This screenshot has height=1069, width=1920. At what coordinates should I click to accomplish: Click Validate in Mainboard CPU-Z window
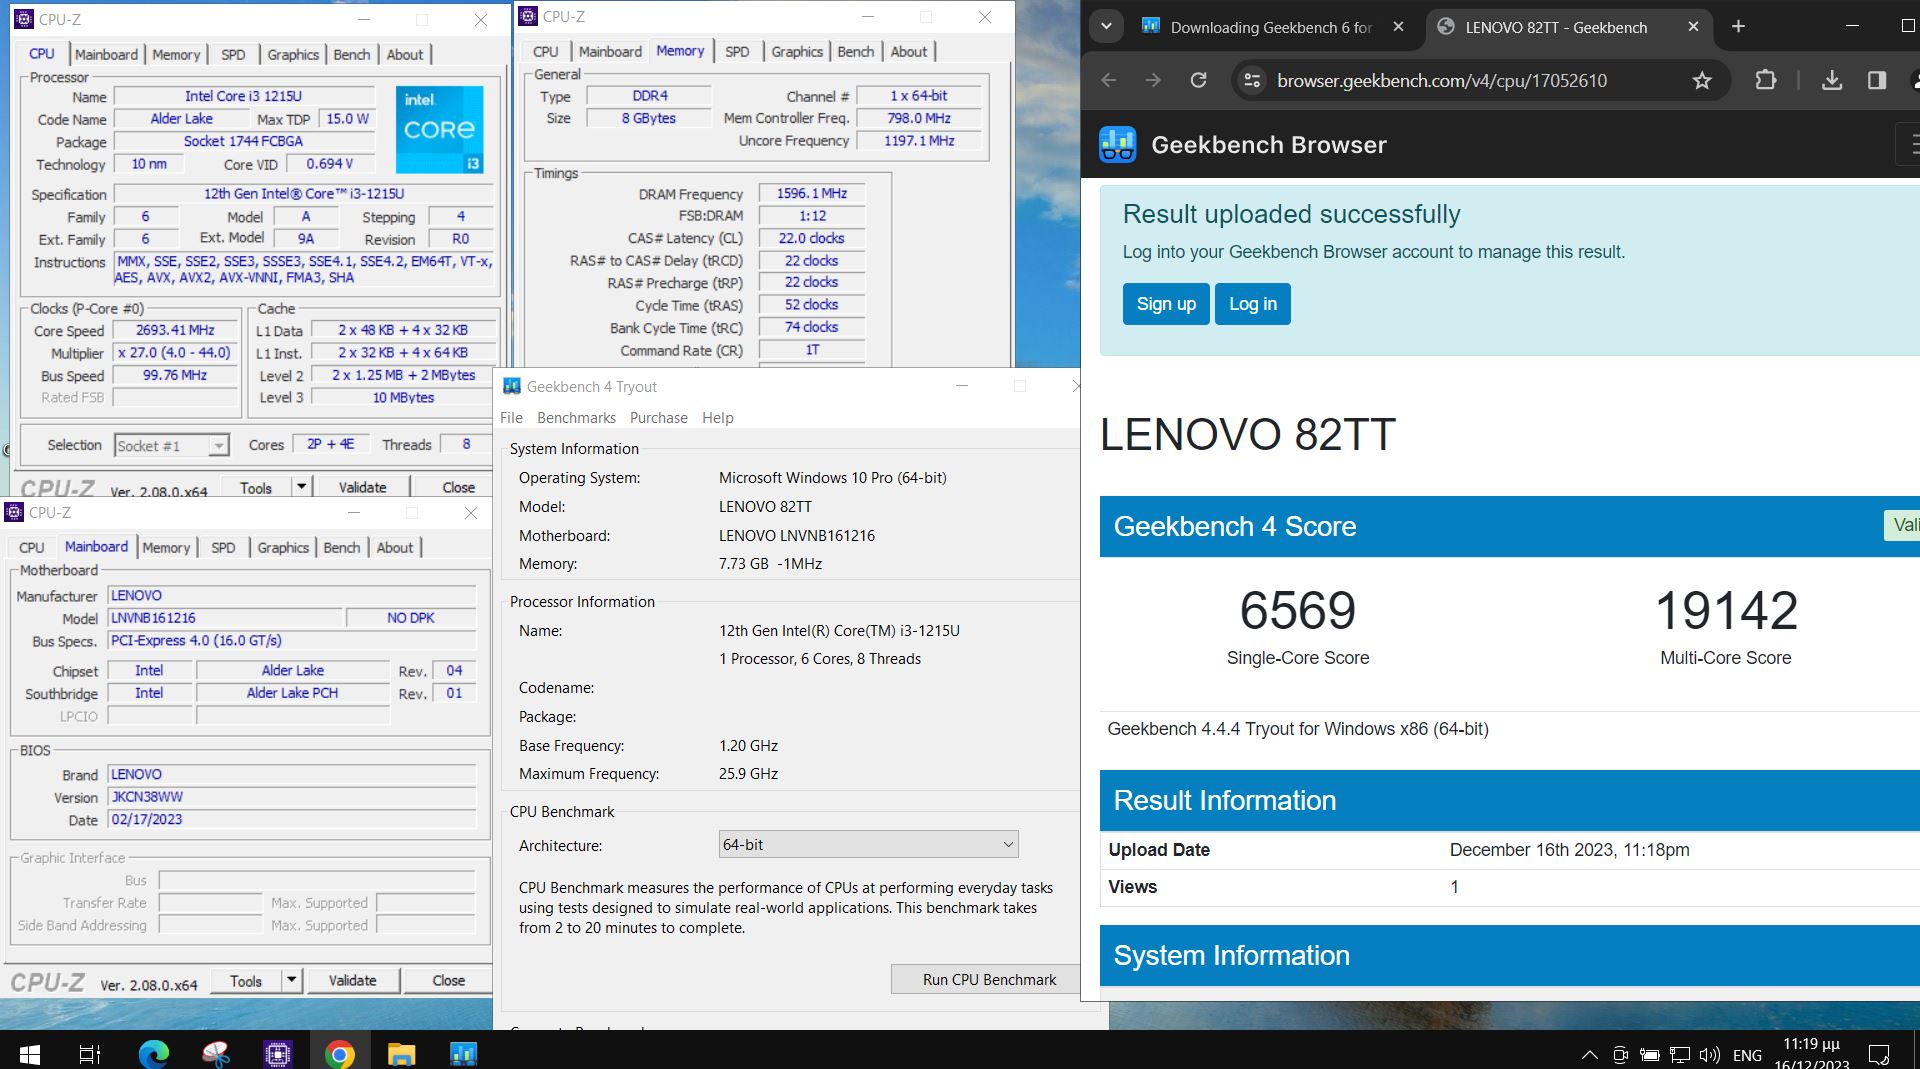[352, 980]
